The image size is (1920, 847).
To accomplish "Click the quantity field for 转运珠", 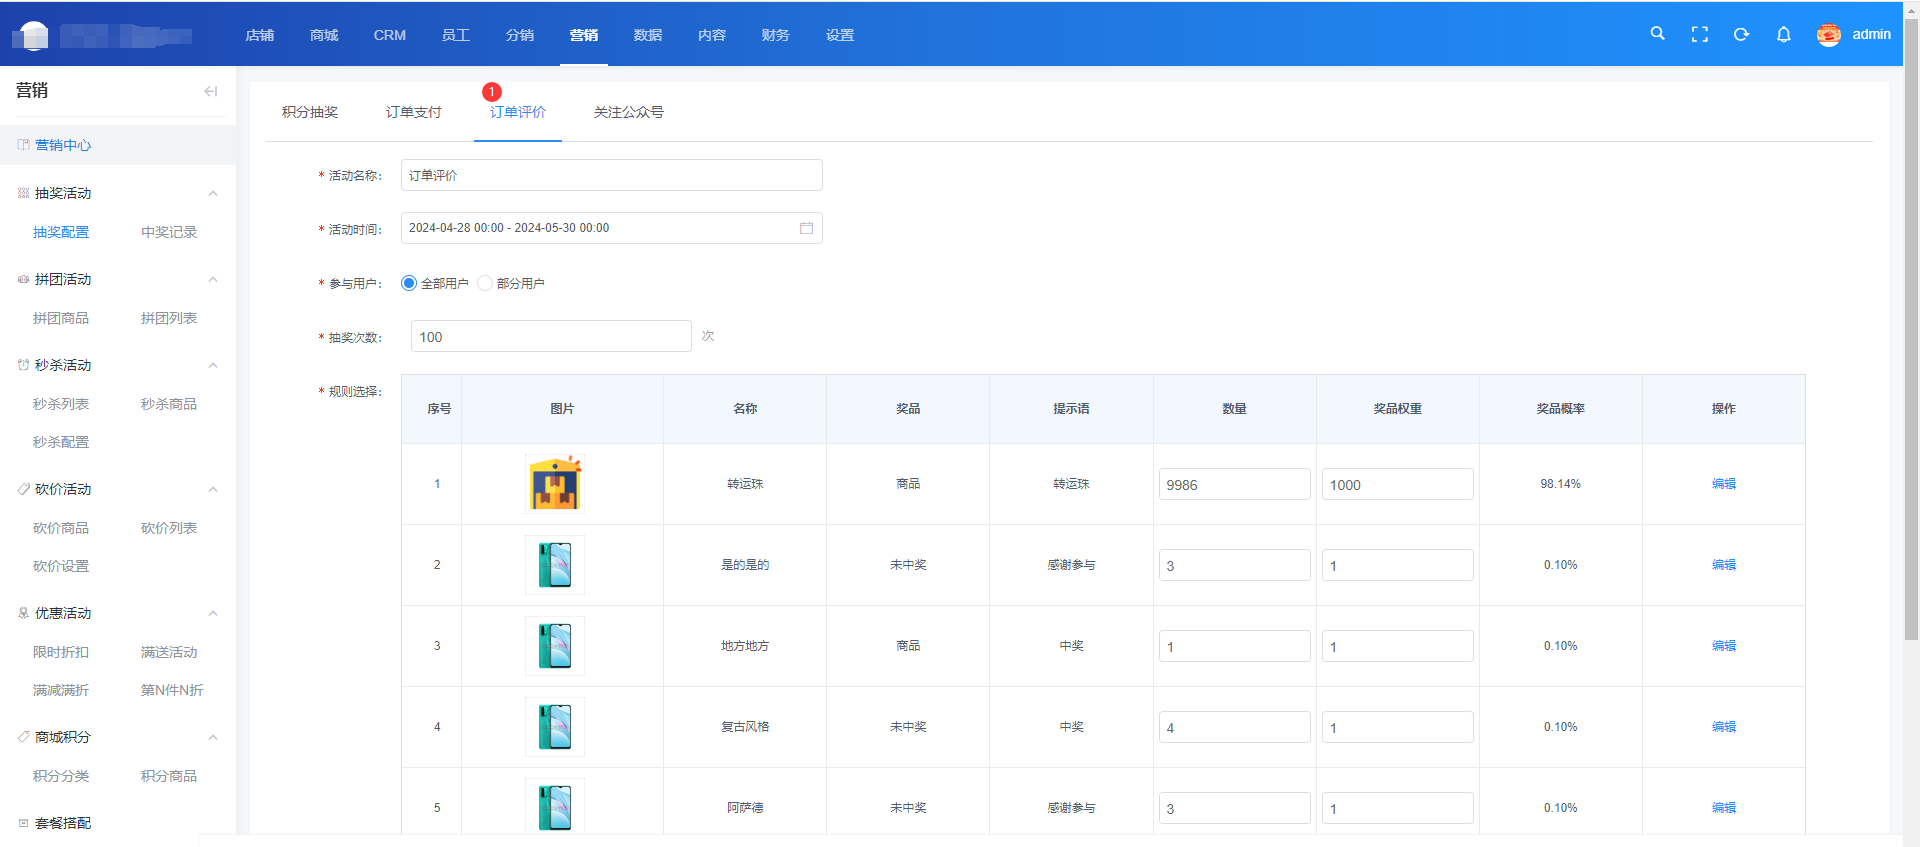I will (x=1235, y=484).
